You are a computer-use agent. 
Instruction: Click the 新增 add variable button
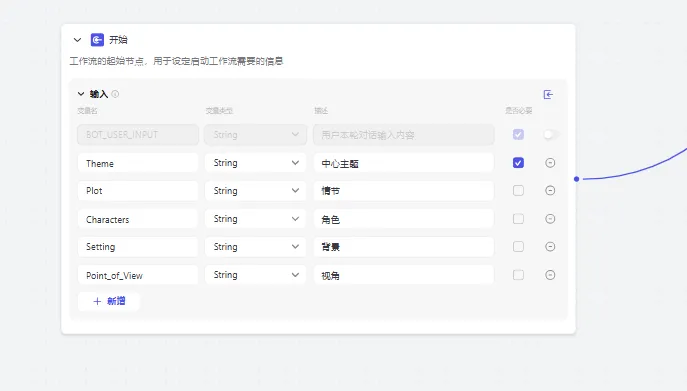[109, 301]
